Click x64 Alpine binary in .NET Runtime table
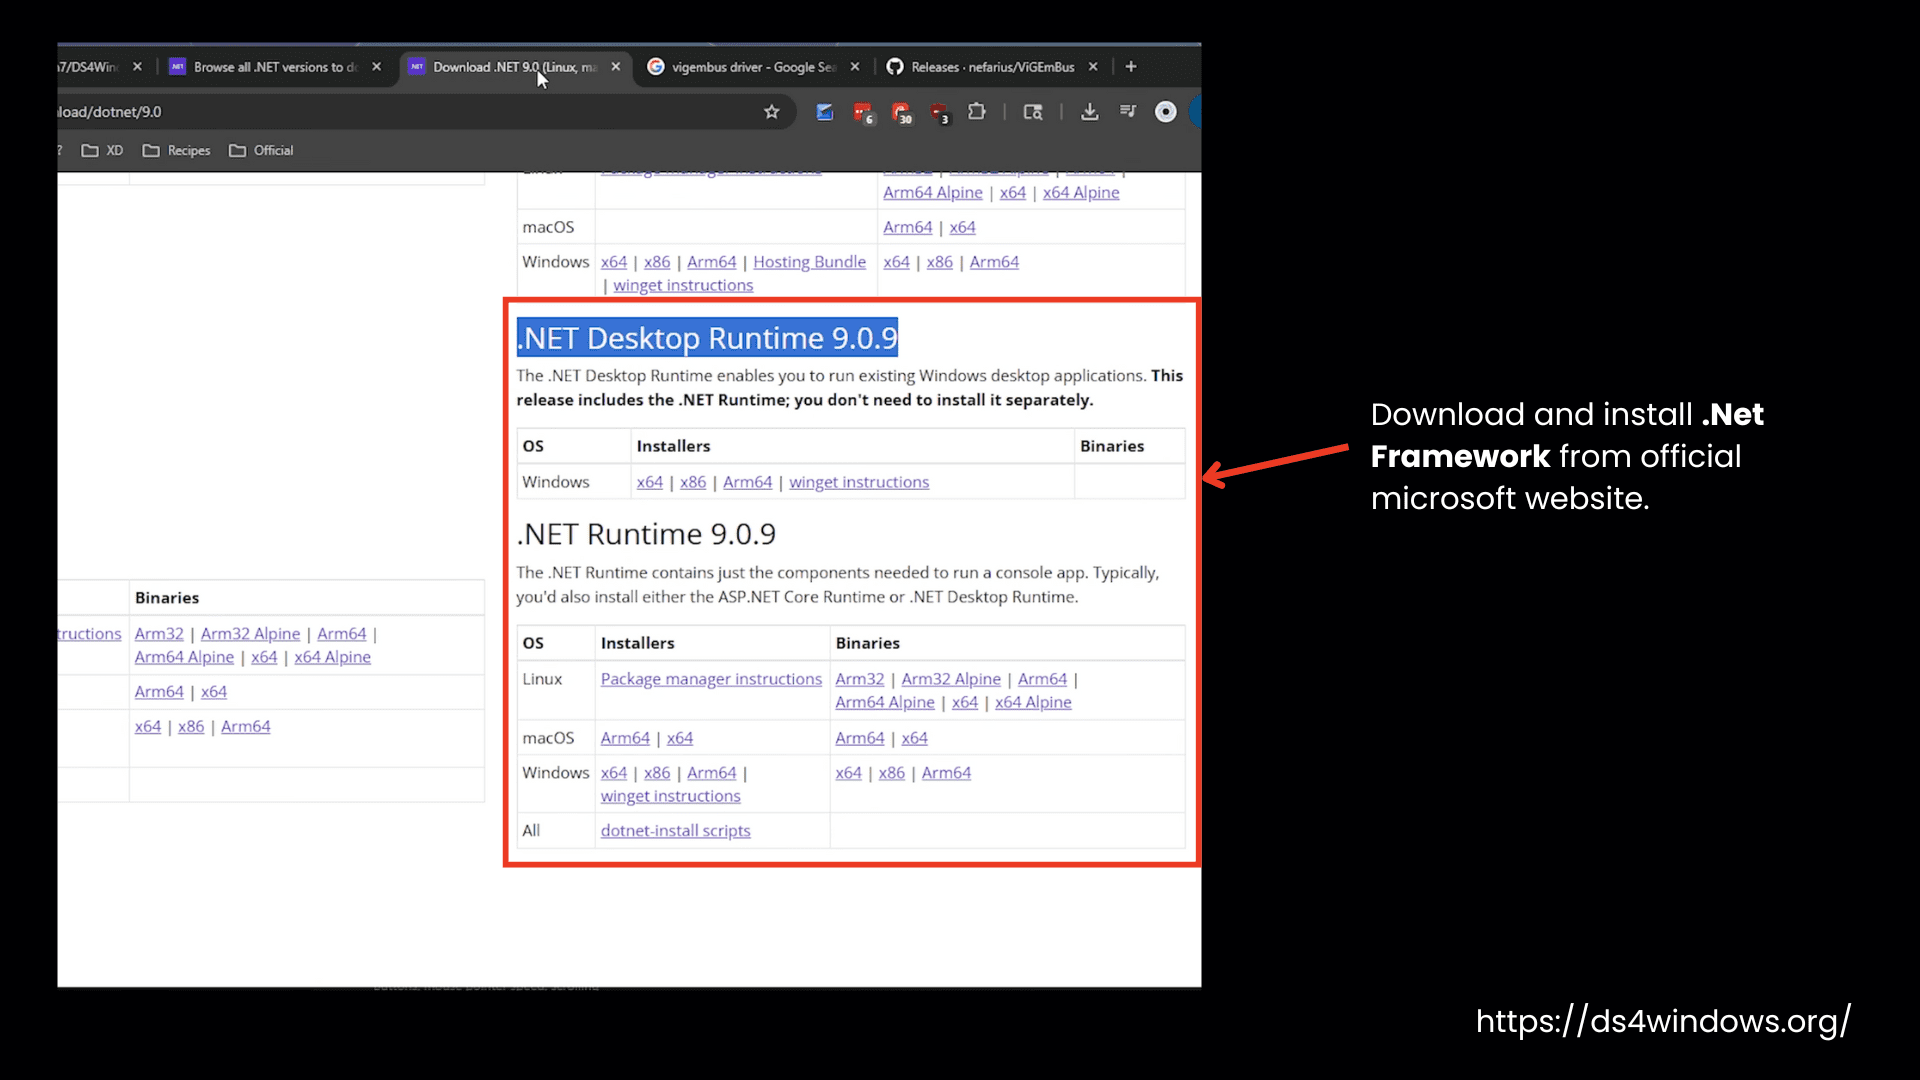This screenshot has height=1080, width=1920. [x=1033, y=702]
